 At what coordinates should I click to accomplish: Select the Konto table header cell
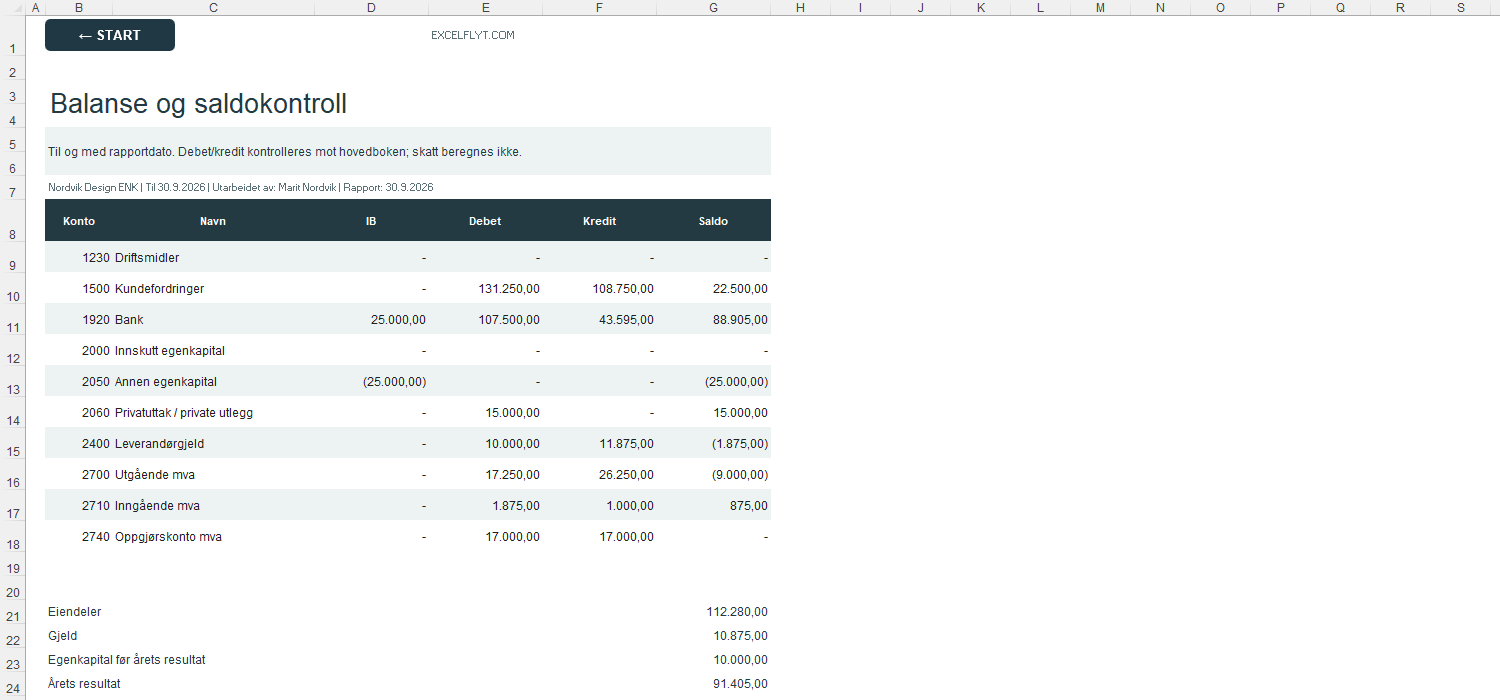click(79, 221)
